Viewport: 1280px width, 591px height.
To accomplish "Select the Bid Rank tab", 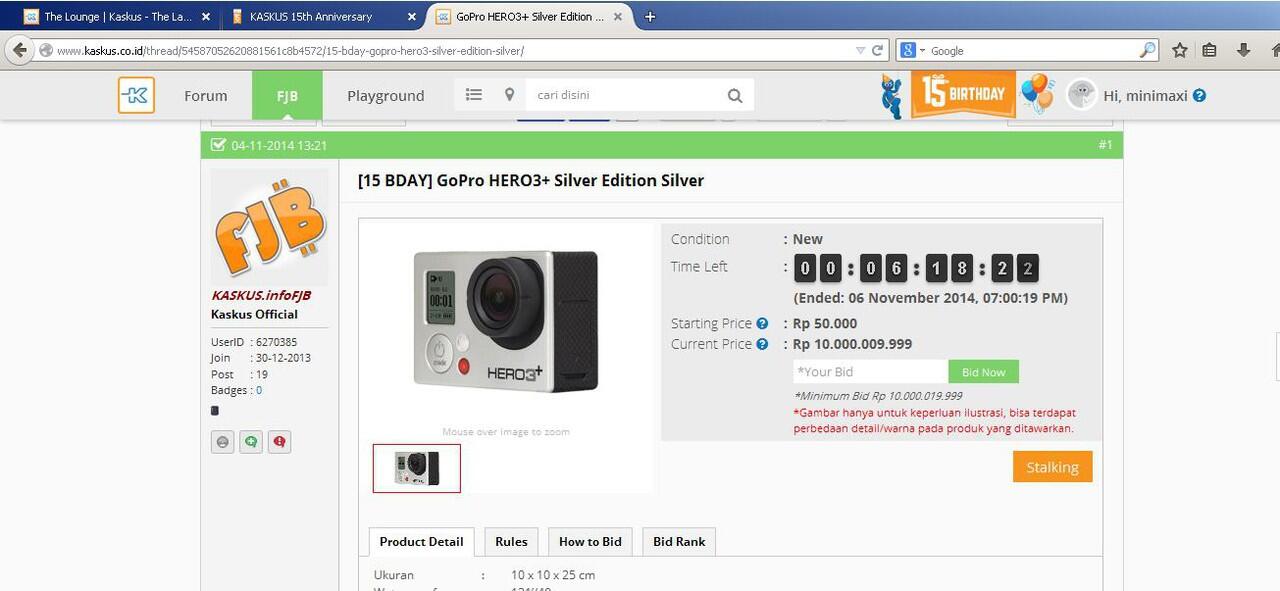I will (x=679, y=541).
